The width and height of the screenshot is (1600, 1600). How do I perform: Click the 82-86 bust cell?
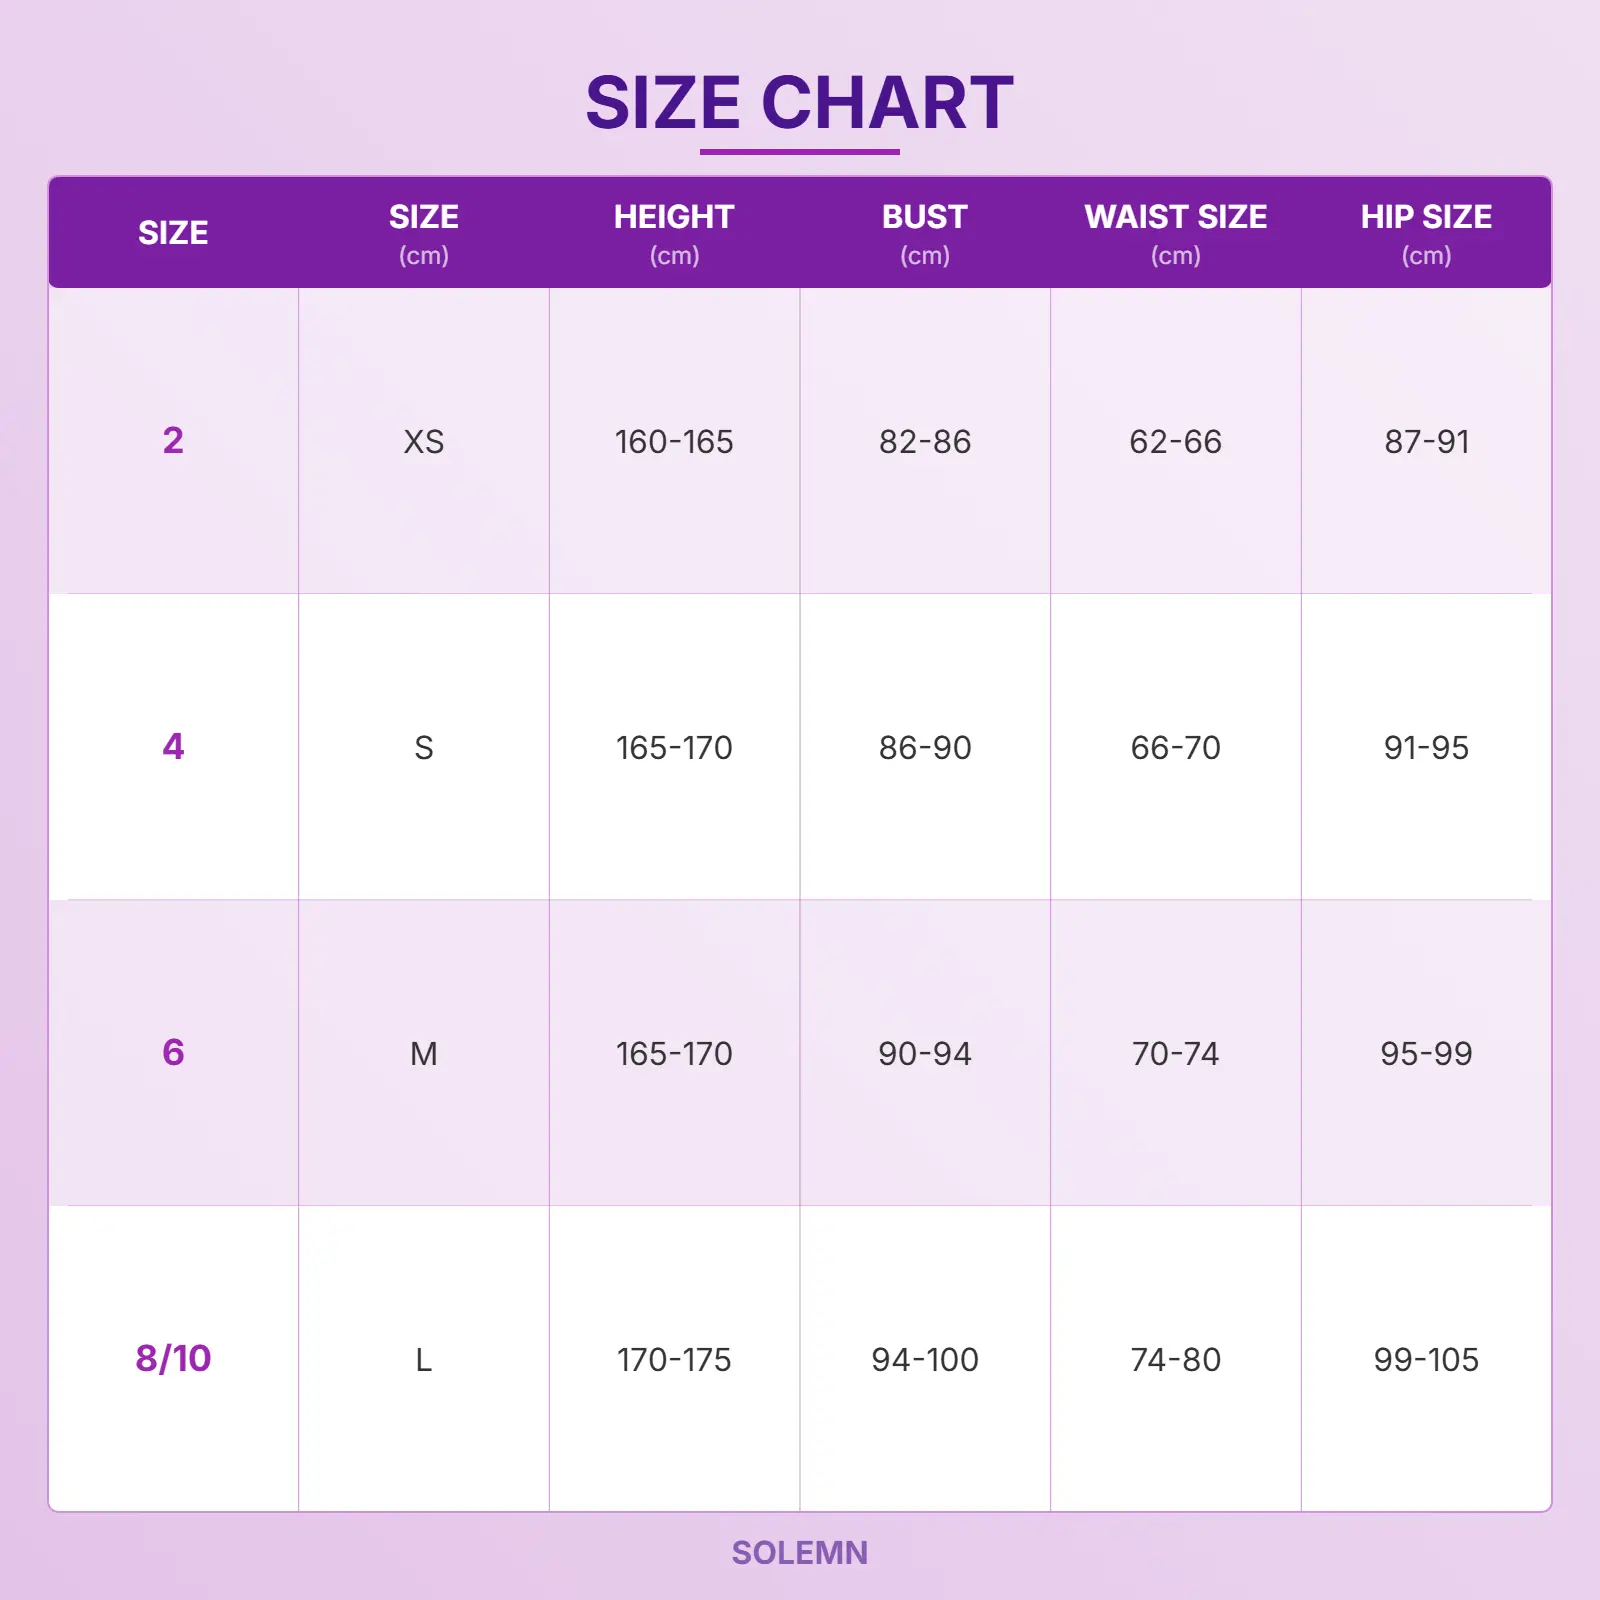point(925,442)
